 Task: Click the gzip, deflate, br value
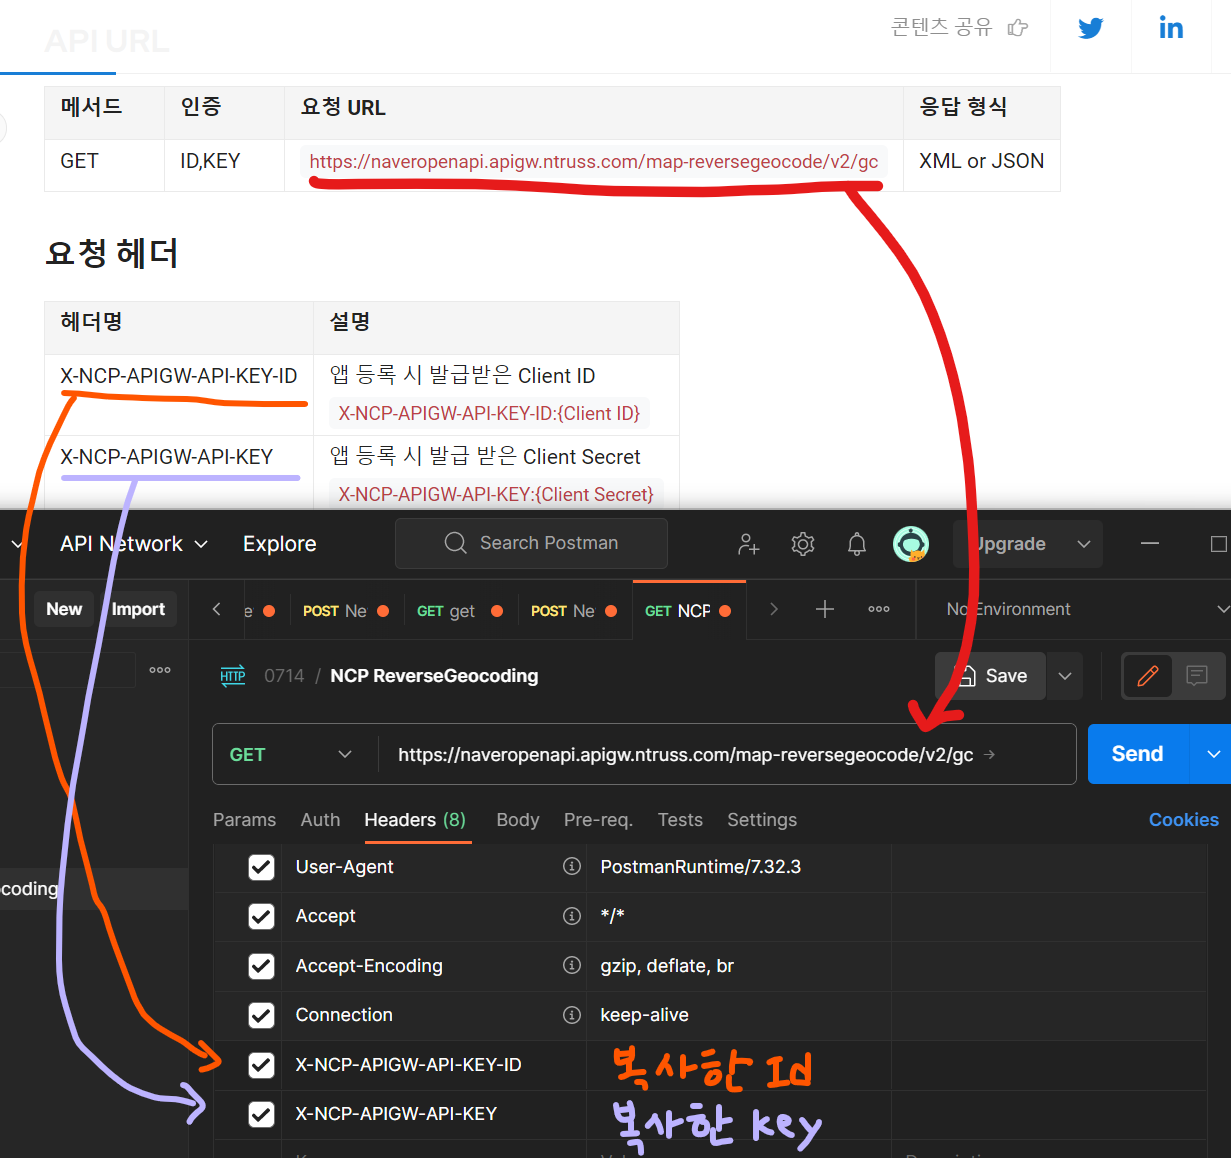[667, 966]
